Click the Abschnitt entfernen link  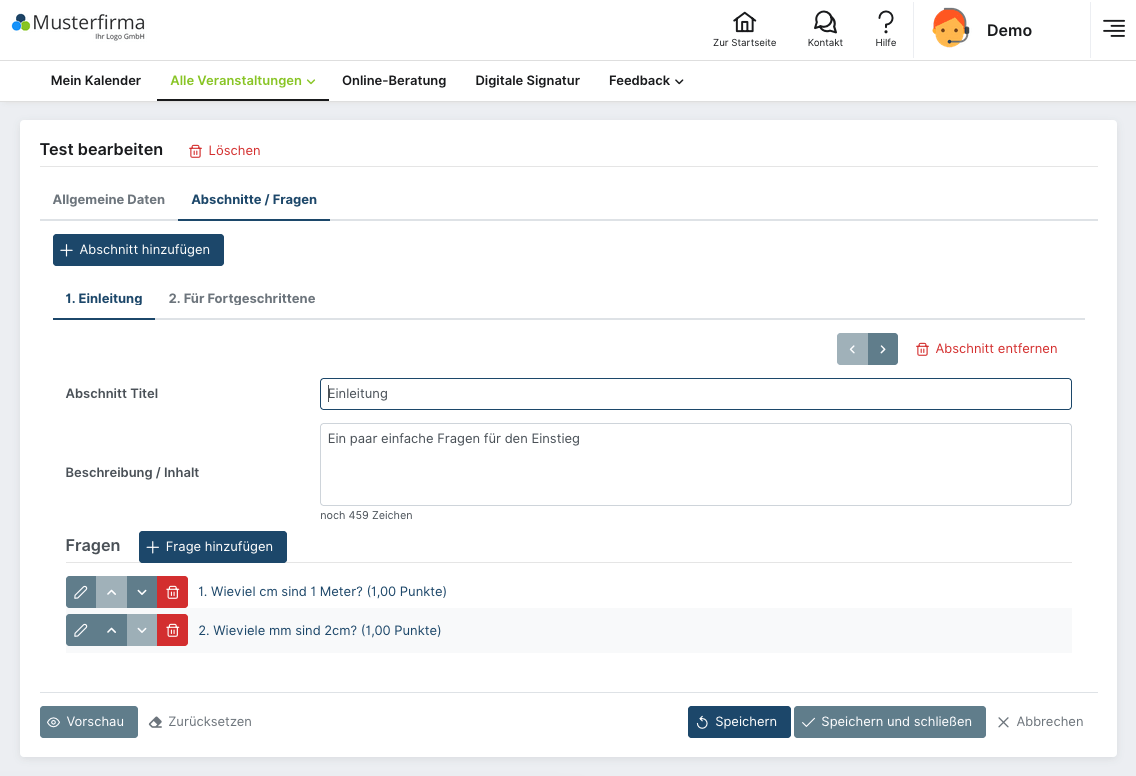point(986,349)
